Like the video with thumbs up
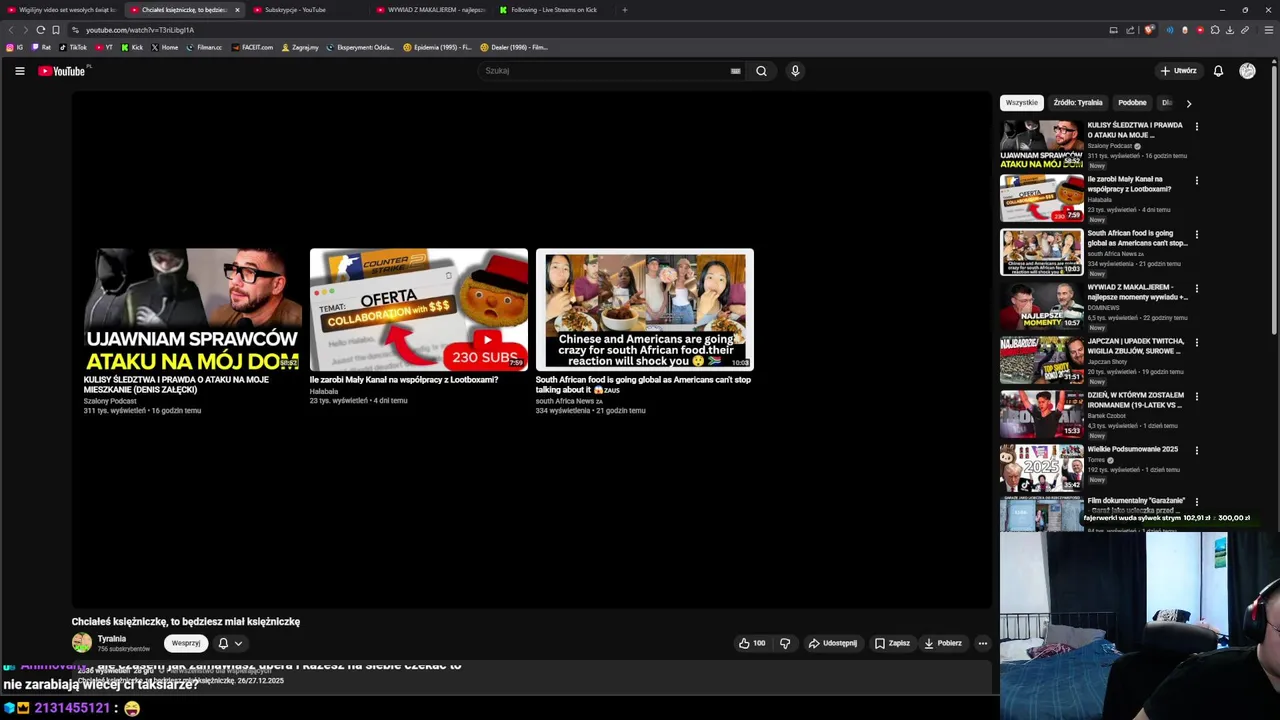 pyautogui.click(x=752, y=643)
